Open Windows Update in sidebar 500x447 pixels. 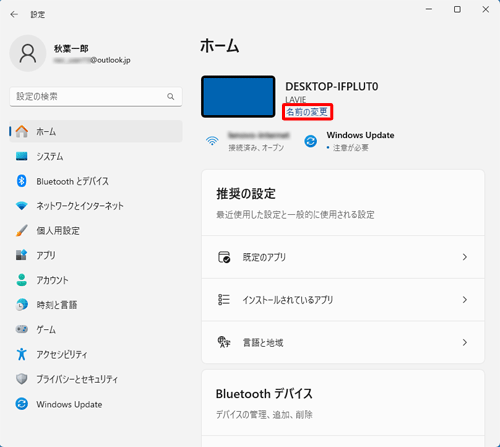click(96, 404)
